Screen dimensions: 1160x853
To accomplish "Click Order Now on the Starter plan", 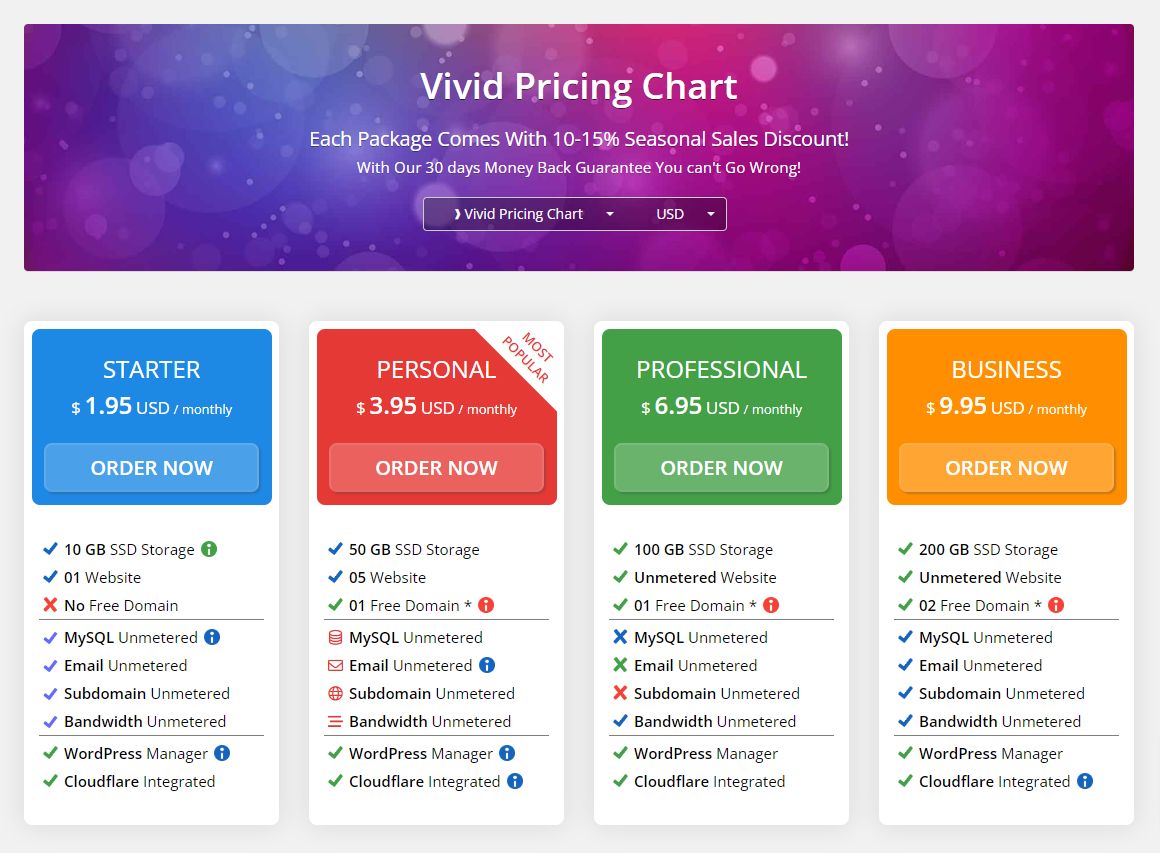I will tap(151, 468).
